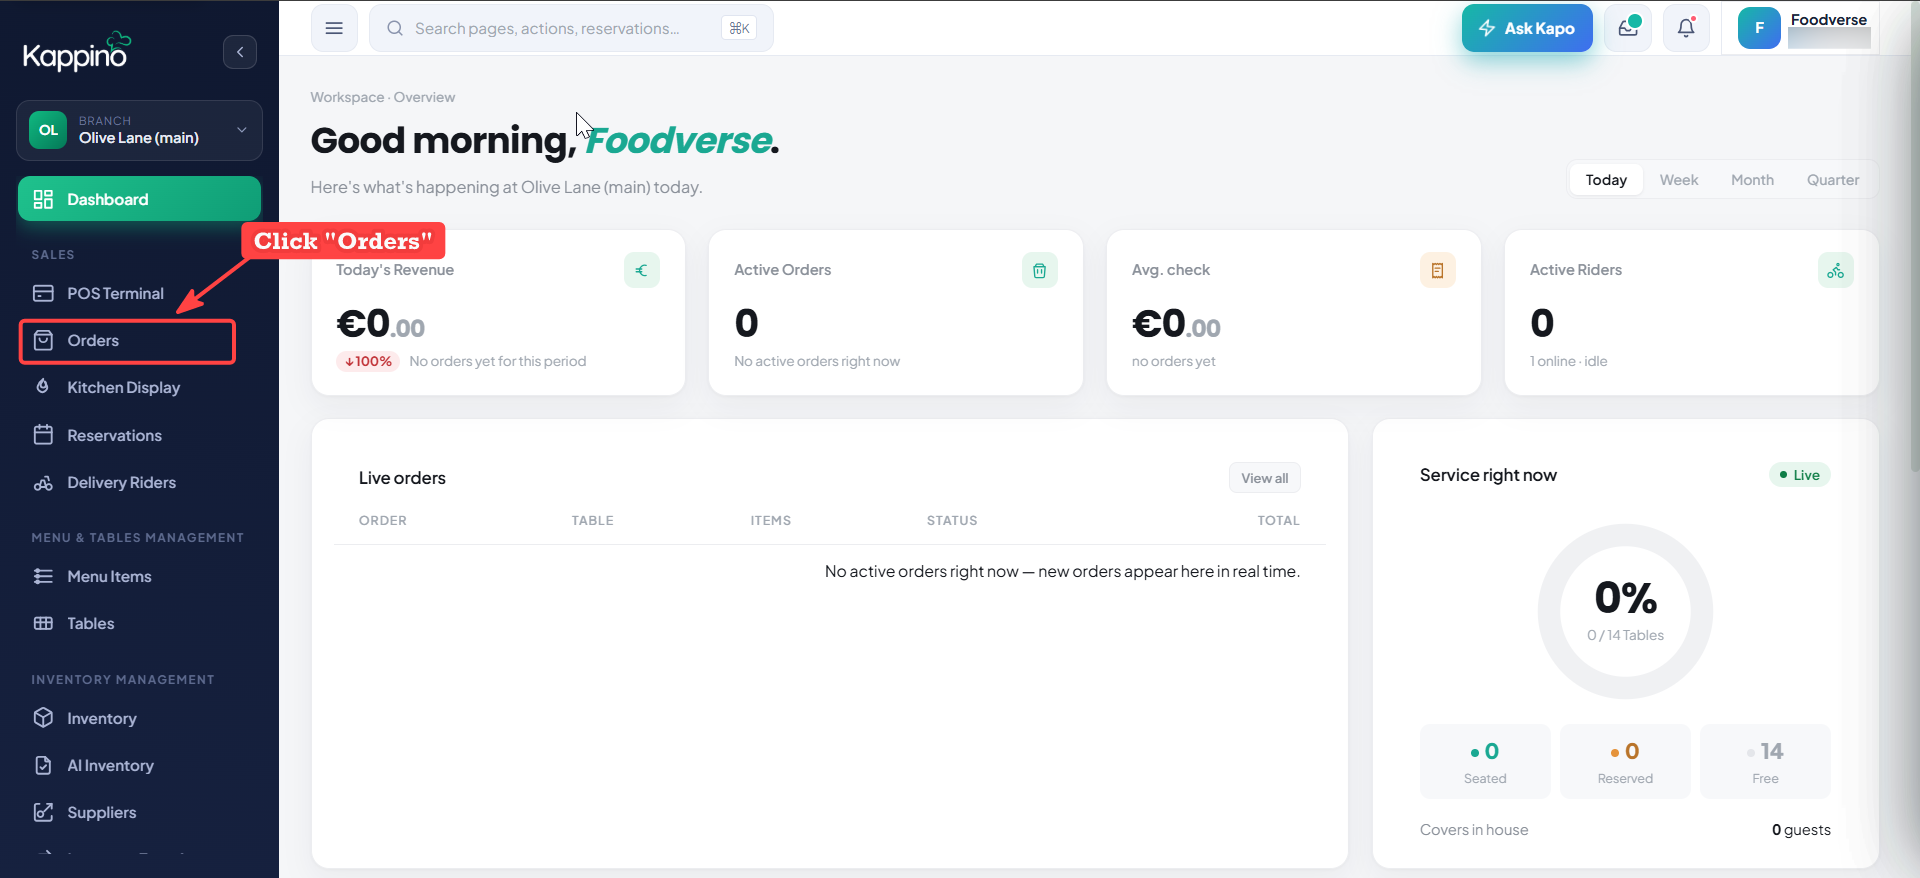Navigate to Reservations

[x=139, y=435]
